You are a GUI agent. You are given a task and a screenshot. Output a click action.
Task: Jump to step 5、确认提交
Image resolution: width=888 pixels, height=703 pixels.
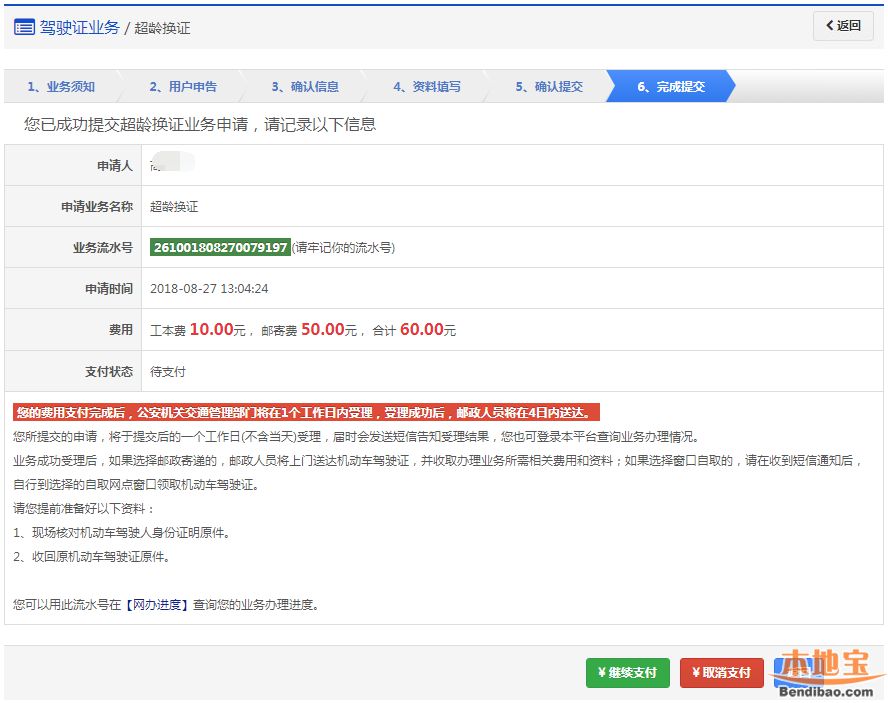(549, 87)
